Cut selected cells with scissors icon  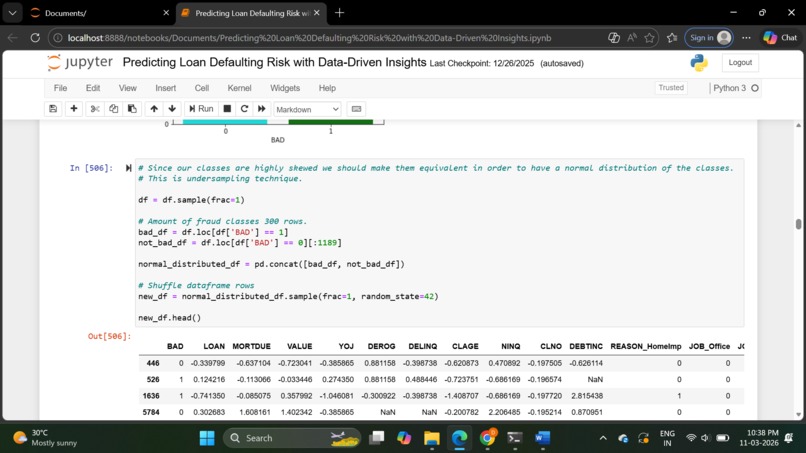click(x=95, y=109)
